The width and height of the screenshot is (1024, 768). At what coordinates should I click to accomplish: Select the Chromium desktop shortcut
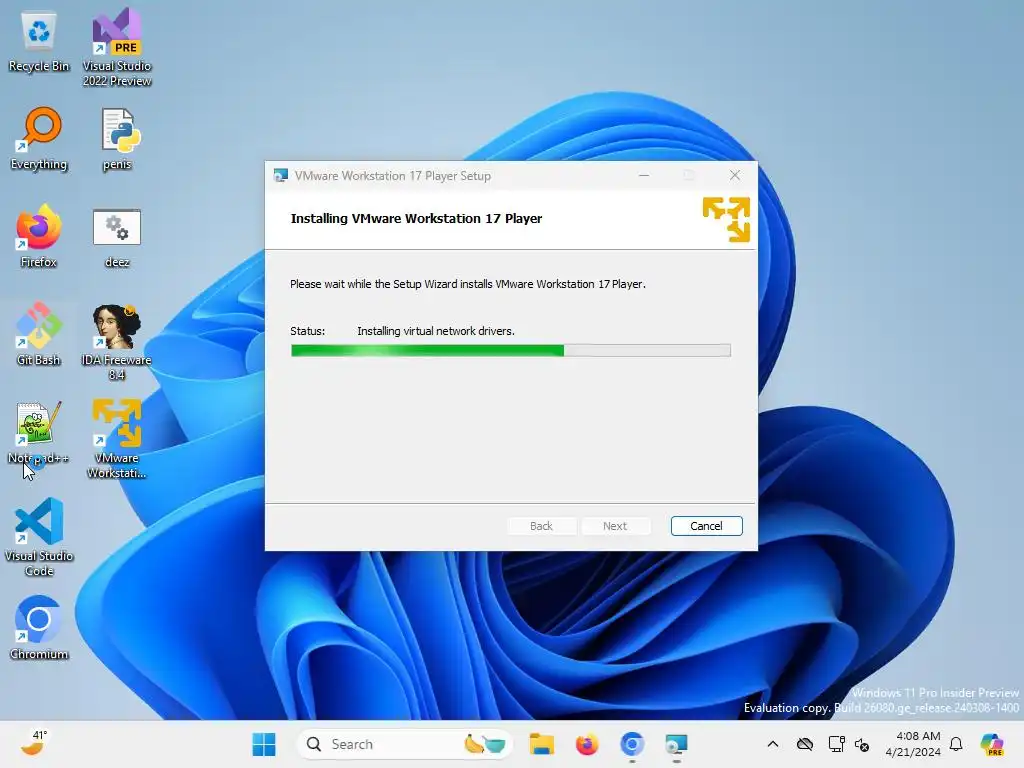[x=39, y=628]
